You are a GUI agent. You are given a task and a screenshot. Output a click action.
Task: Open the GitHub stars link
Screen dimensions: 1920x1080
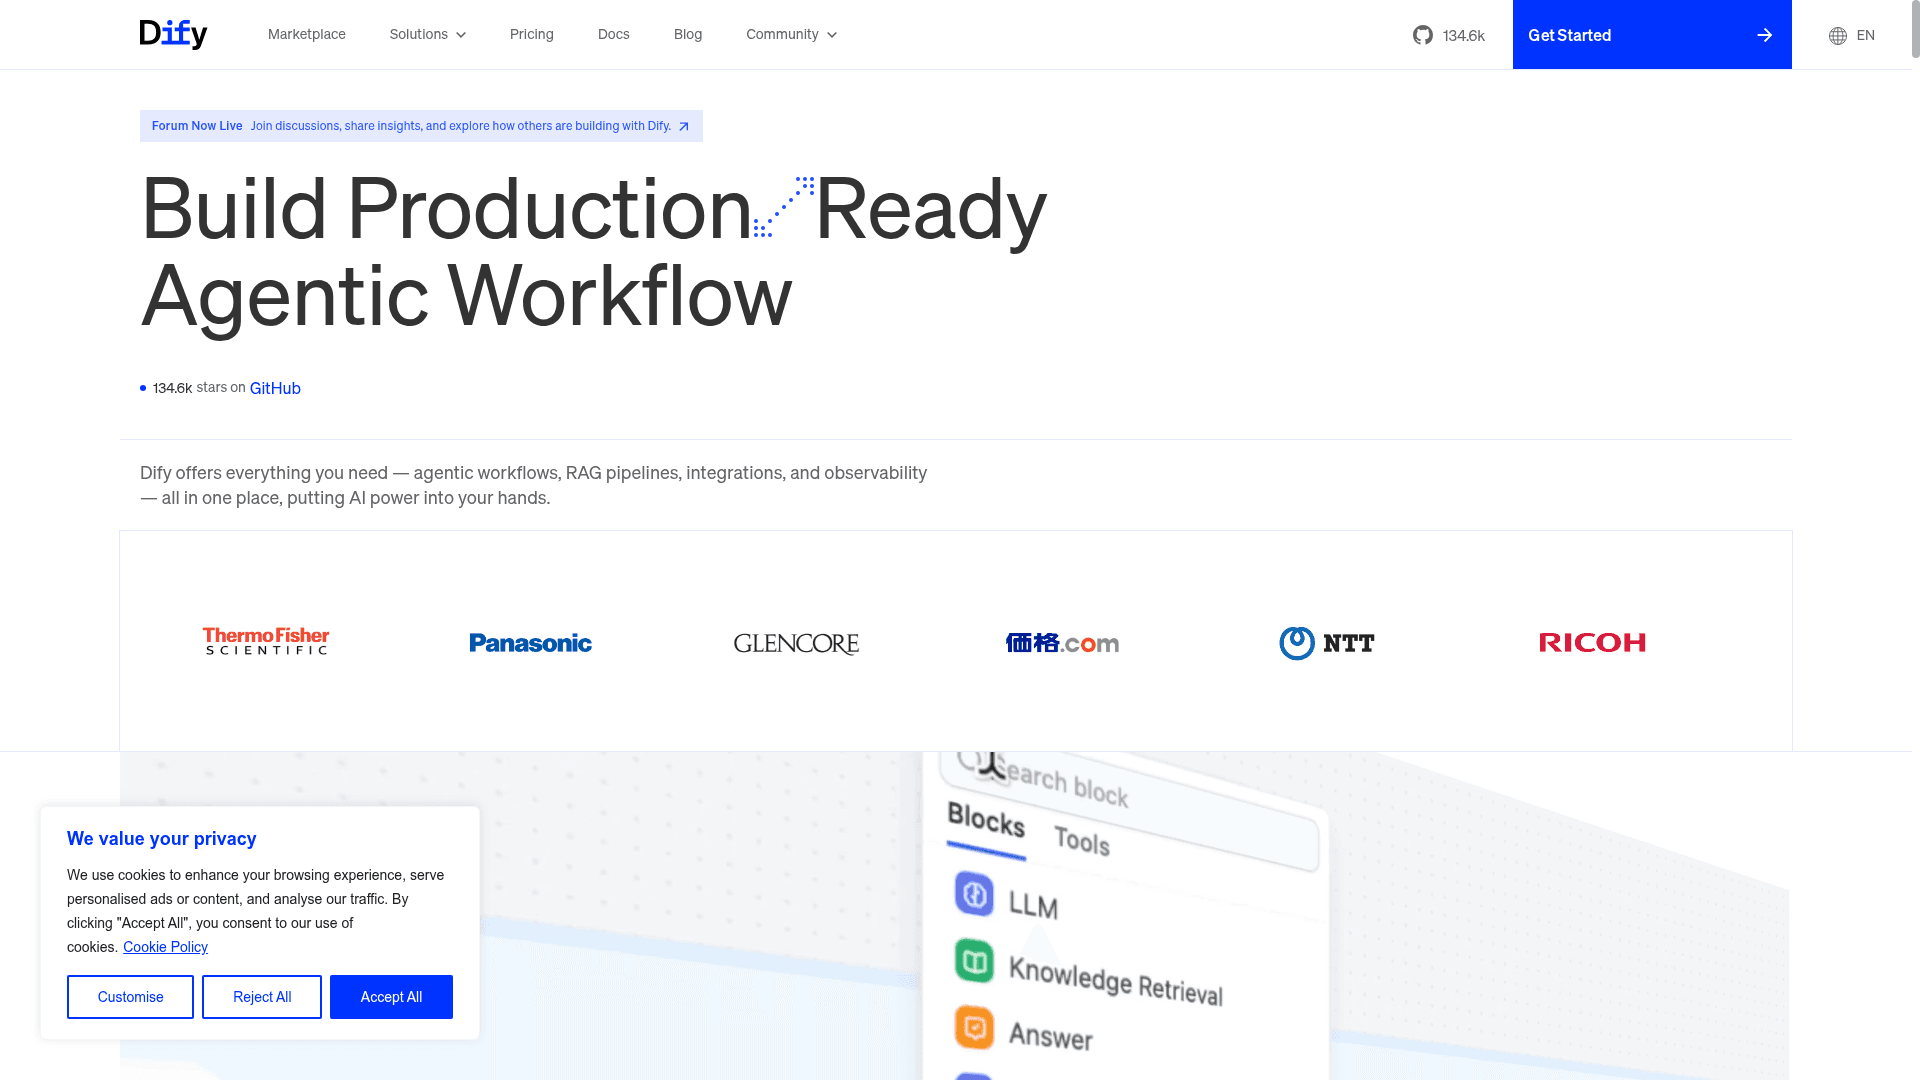click(275, 388)
